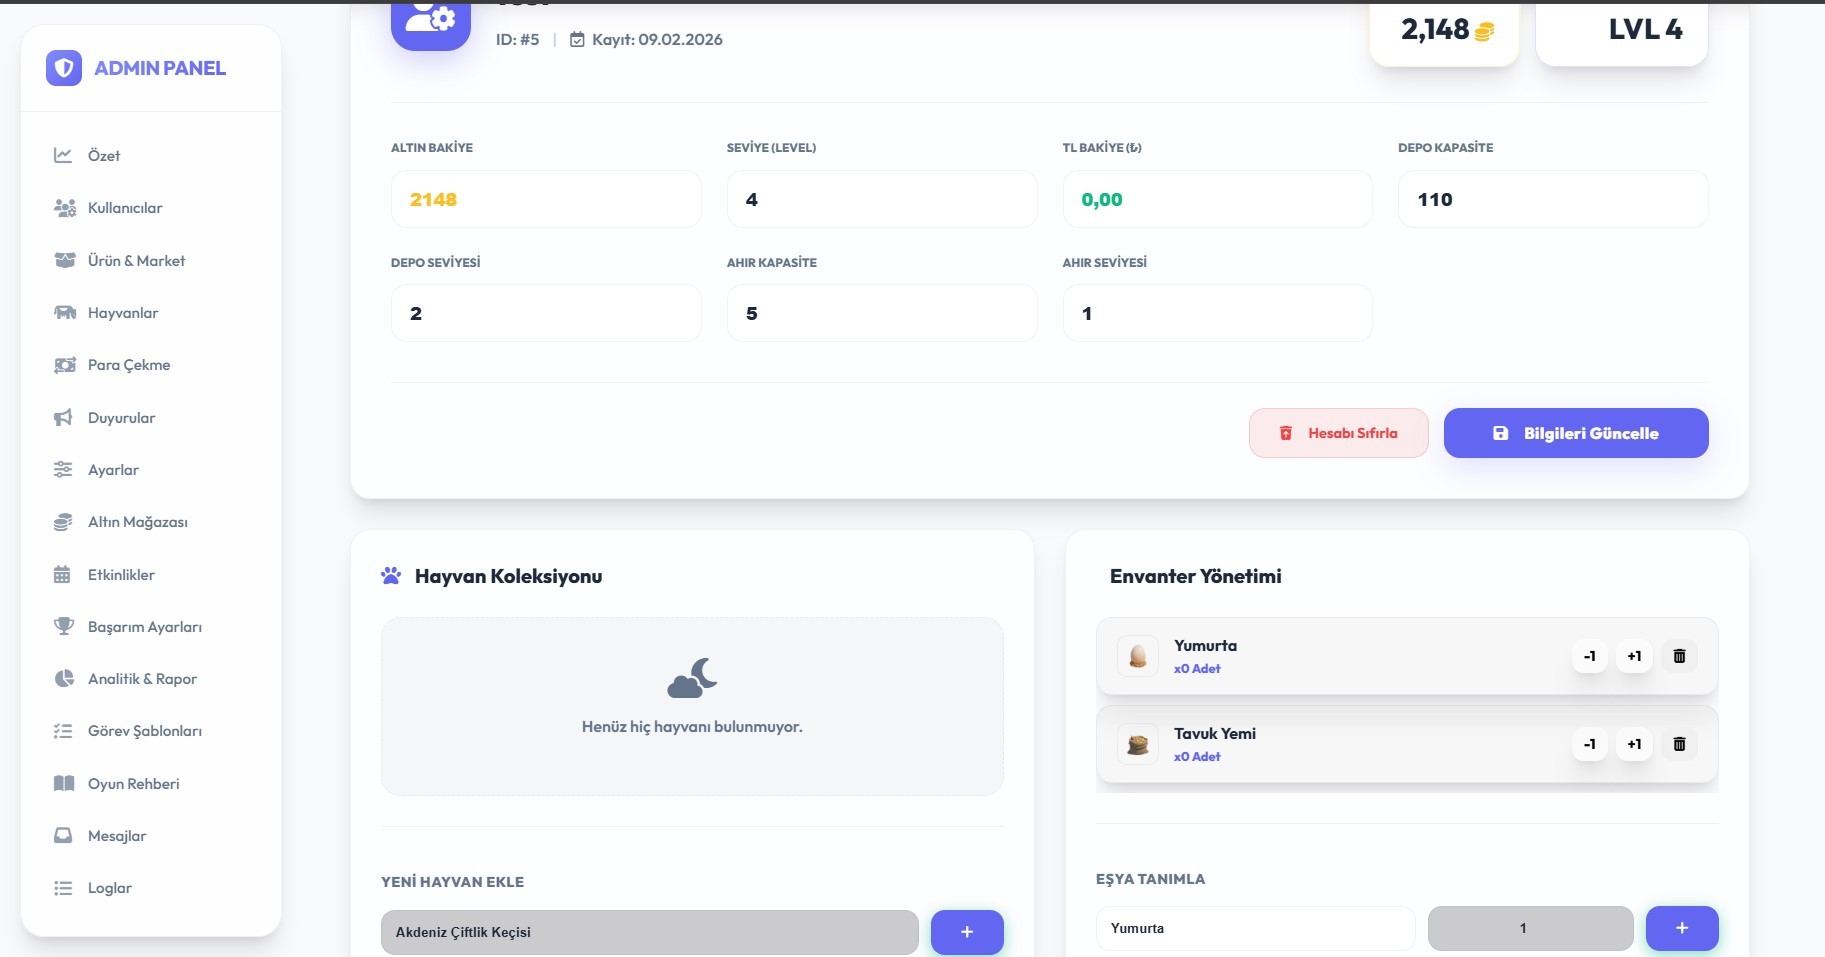Go to Para Çekme page
This screenshot has height=957, width=1825.
pos(129,365)
